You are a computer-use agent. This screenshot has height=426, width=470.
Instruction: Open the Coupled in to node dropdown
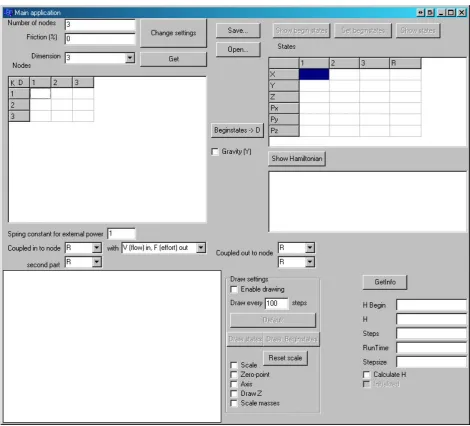[x=97, y=248]
